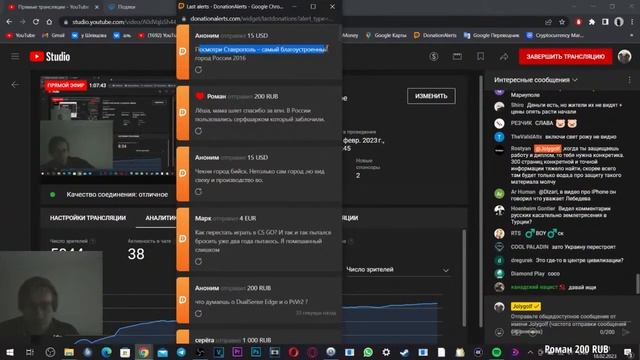Click the серёга 1 000 RUB donation header

point(233,340)
